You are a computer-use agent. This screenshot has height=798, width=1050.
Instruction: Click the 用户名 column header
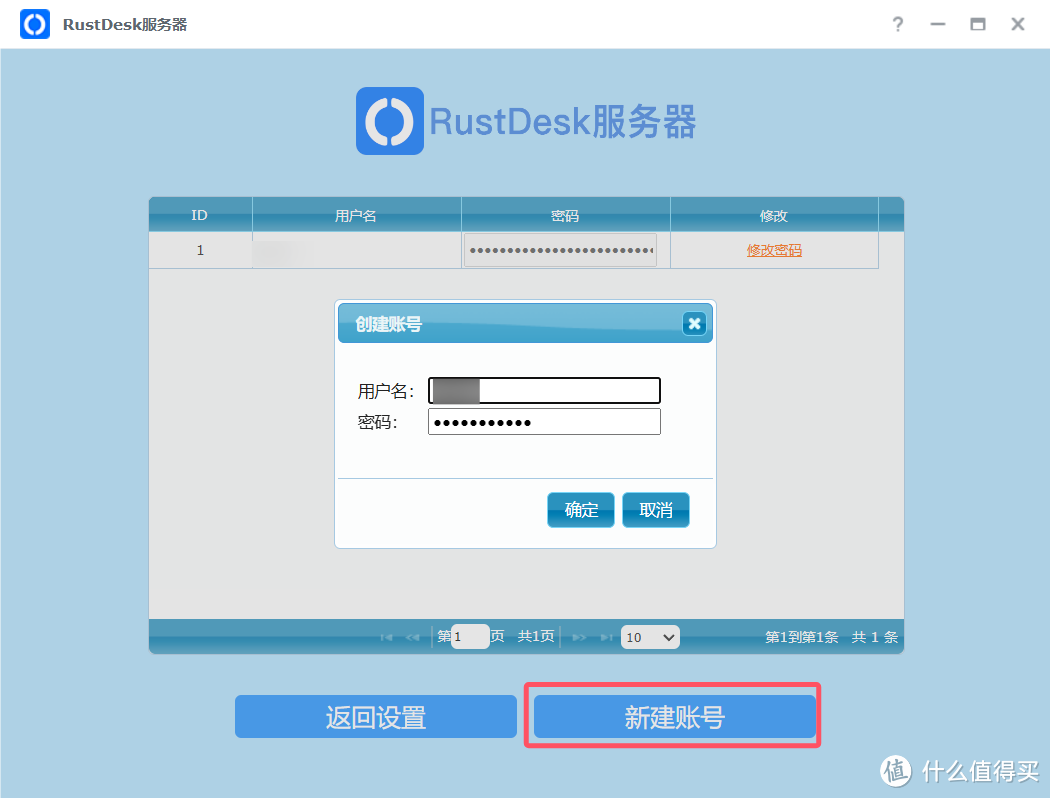tap(356, 214)
